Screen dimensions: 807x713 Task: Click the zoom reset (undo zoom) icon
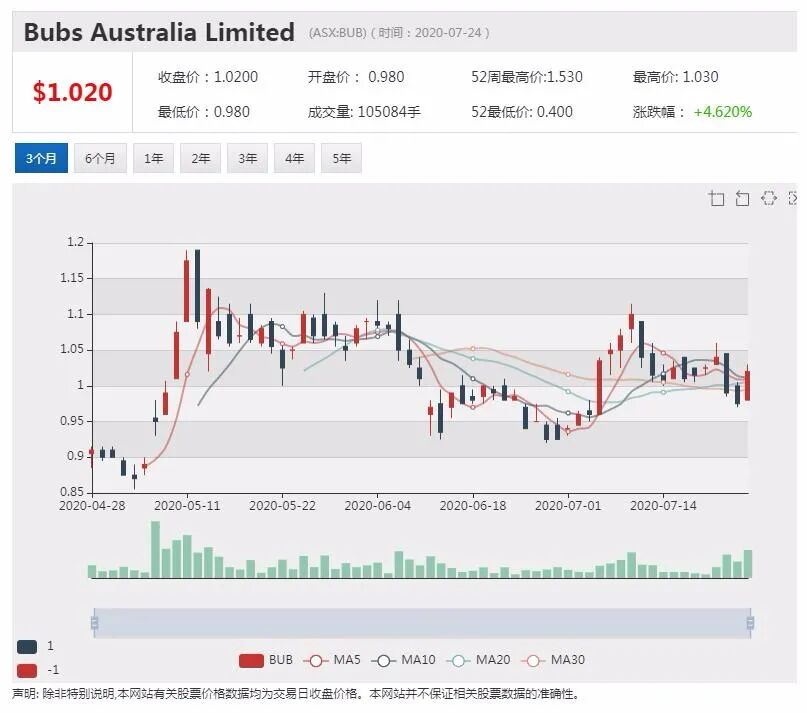point(742,198)
